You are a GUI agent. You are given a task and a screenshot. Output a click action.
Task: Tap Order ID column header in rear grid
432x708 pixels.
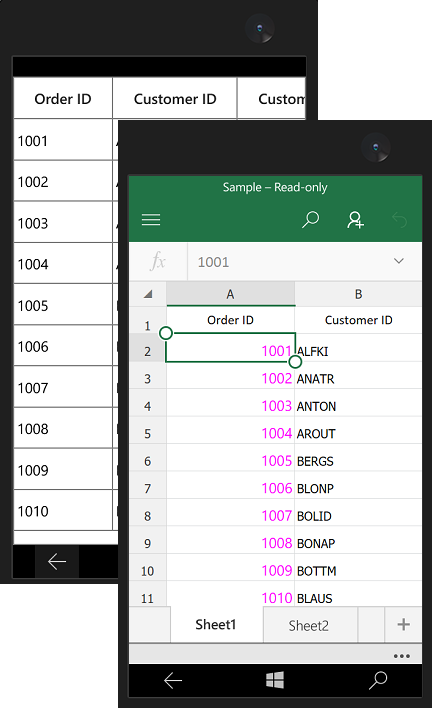click(63, 98)
